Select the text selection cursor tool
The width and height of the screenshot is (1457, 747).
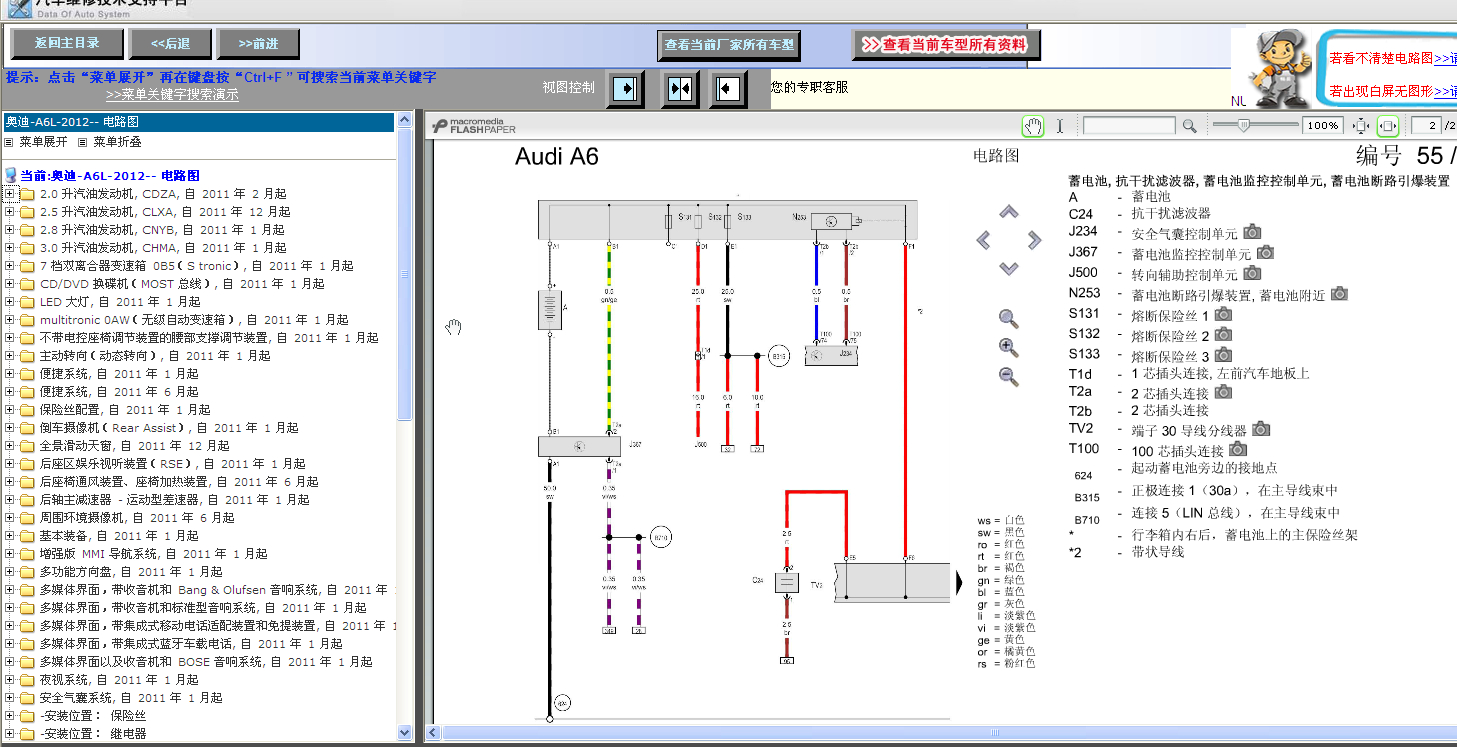point(1060,126)
